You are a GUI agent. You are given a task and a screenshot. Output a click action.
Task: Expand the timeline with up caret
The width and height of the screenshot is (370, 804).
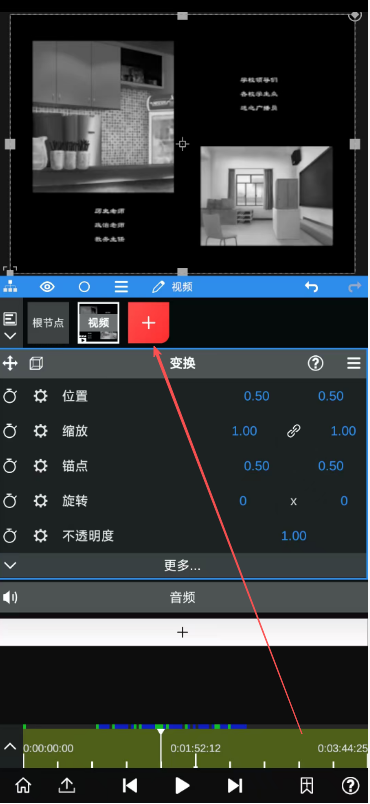coord(10,746)
